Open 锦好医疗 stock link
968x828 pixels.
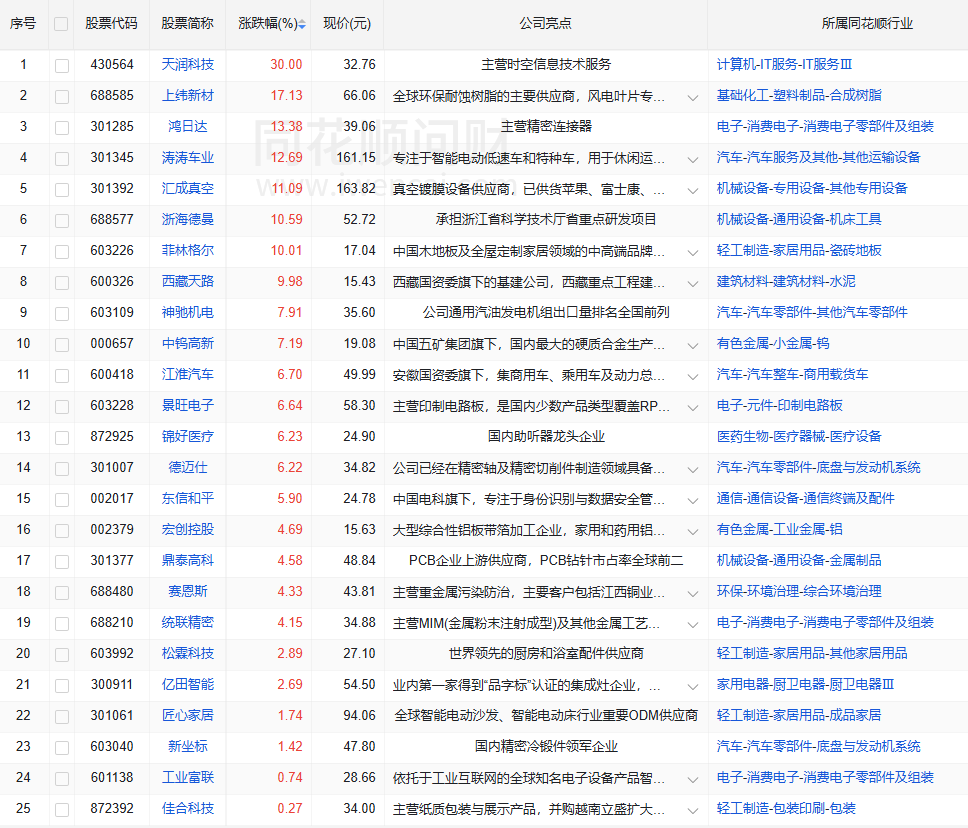pyautogui.click(x=188, y=436)
